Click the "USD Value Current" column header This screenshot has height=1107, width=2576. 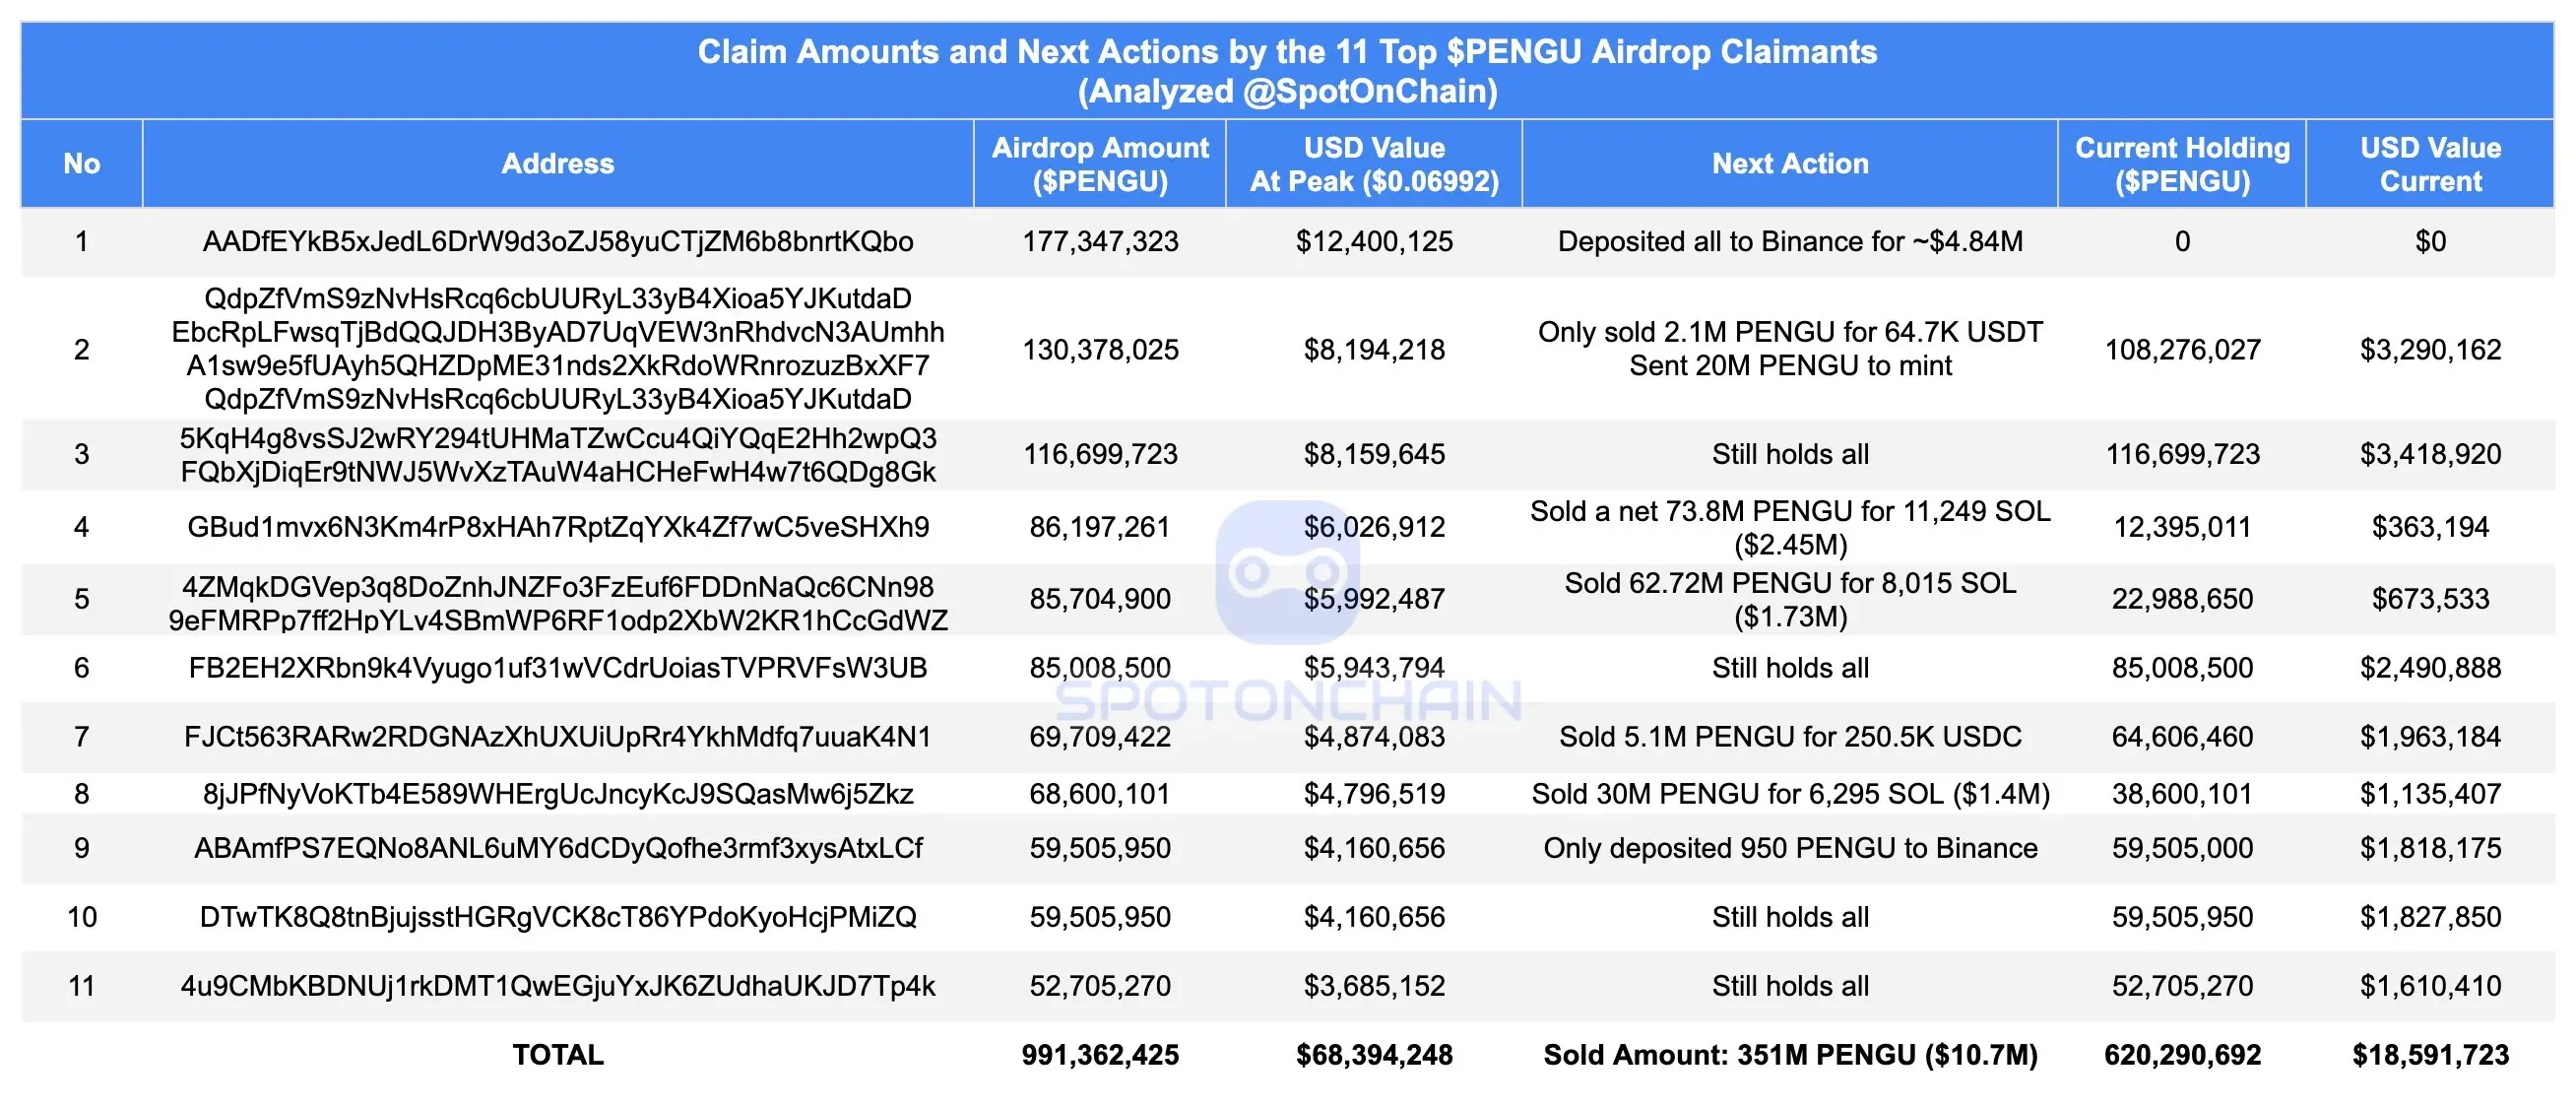click(x=2429, y=164)
